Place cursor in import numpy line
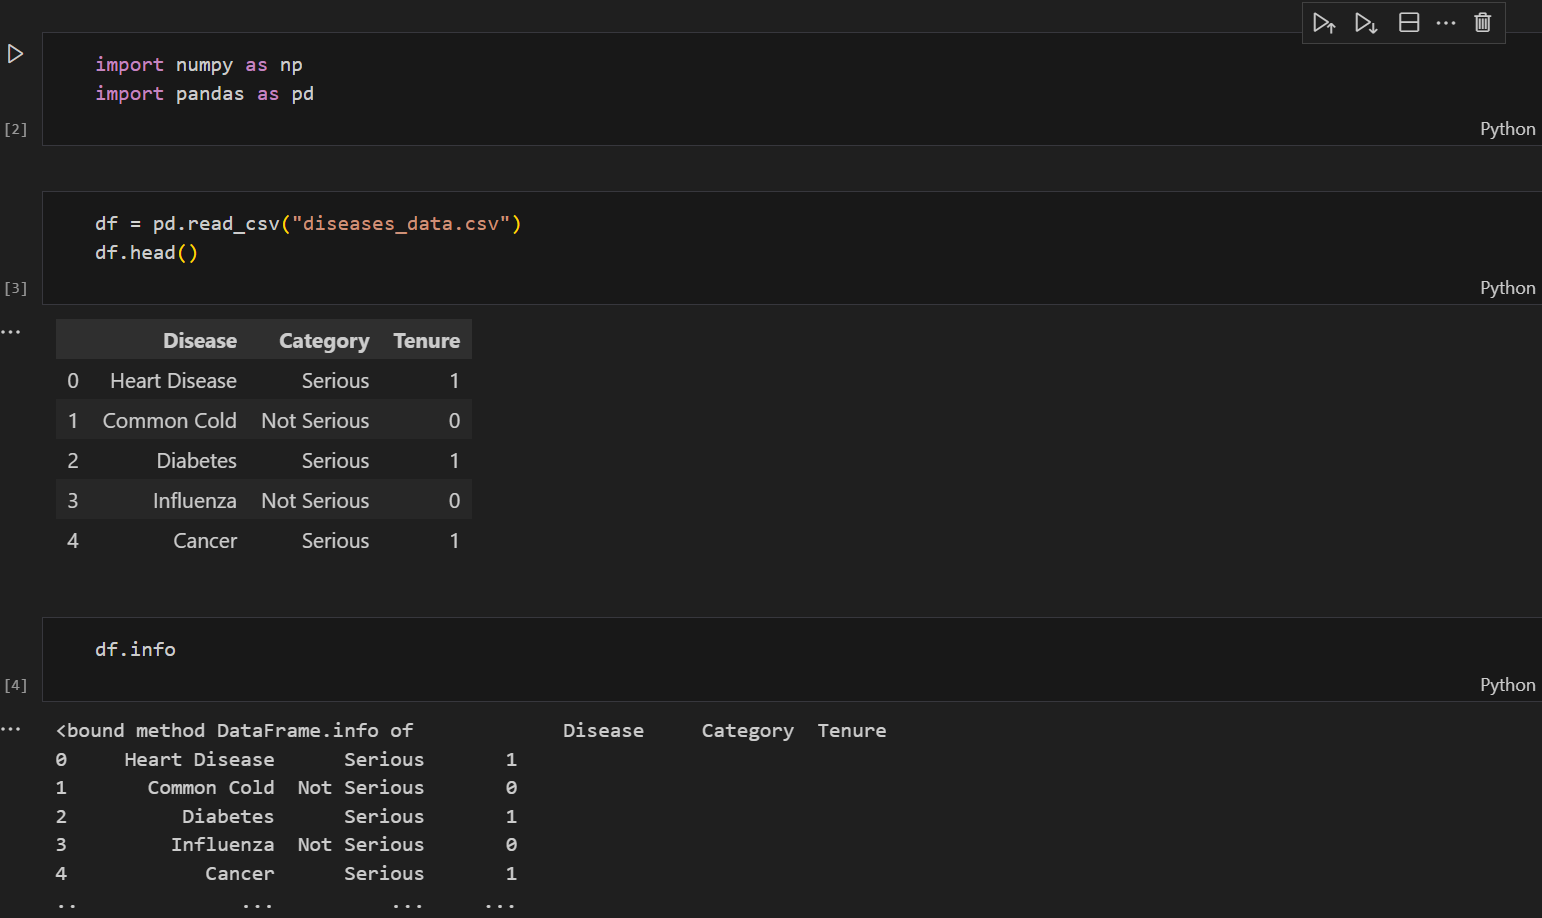Image resolution: width=1542 pixels, height=918 pixels. [200, 64]
